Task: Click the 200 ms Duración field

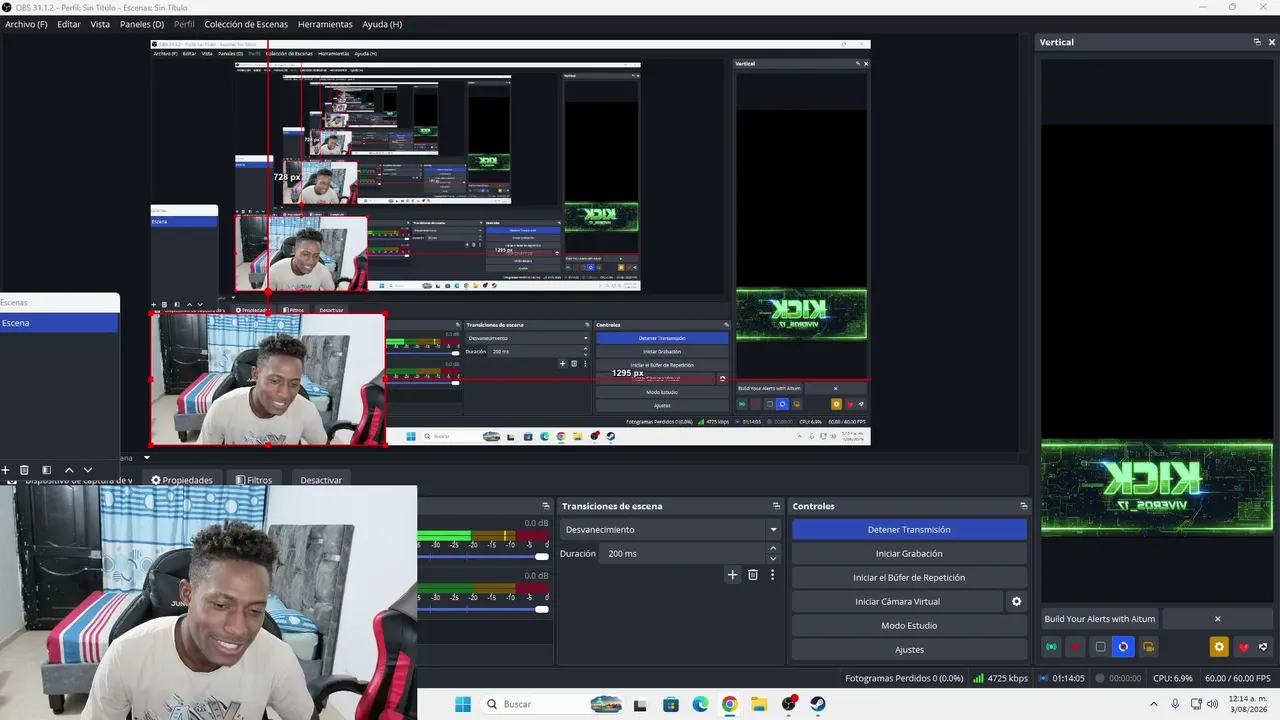Action: pyautogui.click(x=684, y=553)
